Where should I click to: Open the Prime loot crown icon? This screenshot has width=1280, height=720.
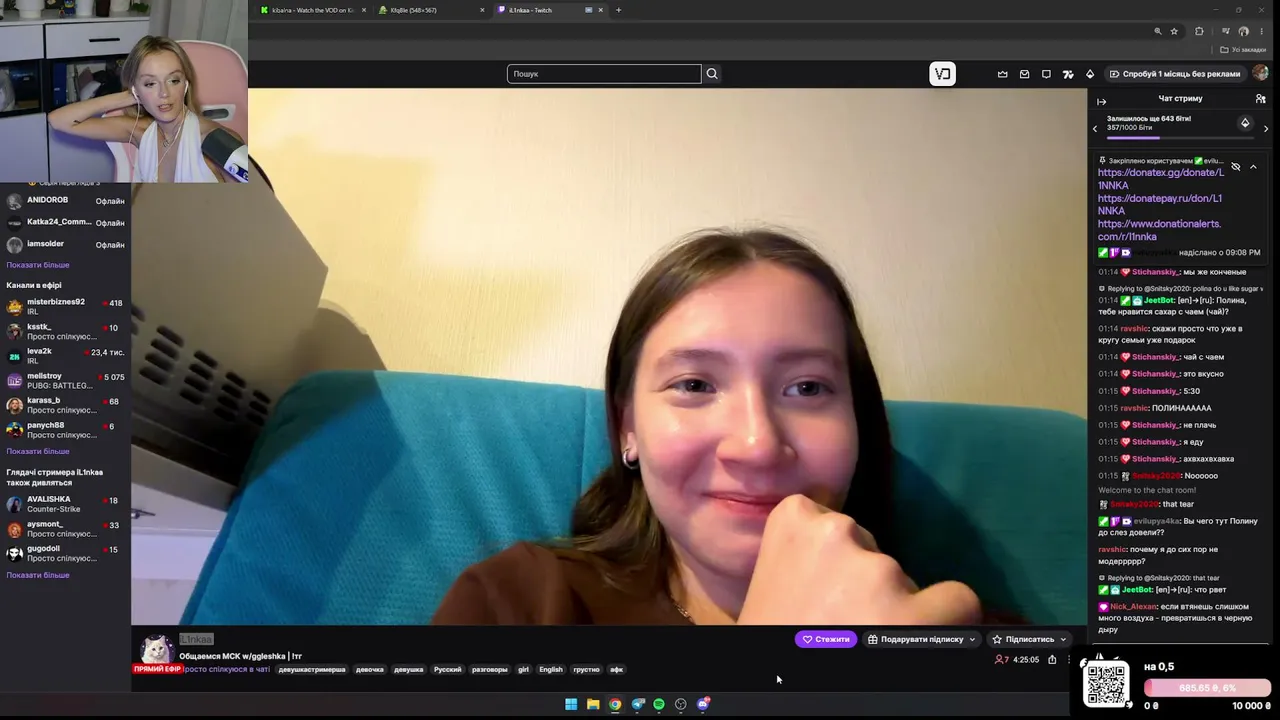[x=1003, y=74]
